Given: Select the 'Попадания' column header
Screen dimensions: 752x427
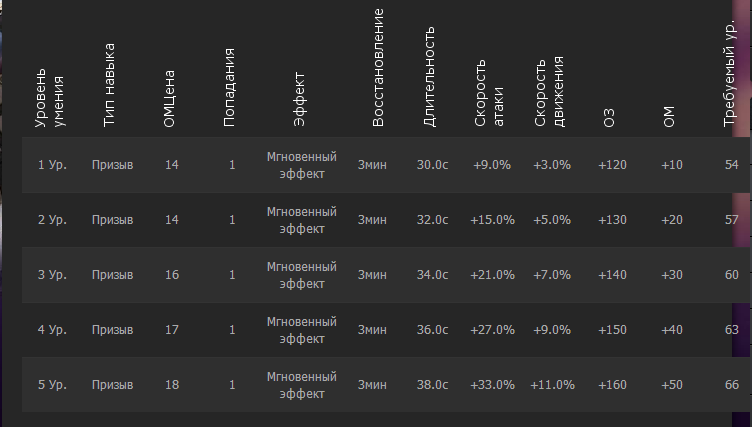Looking at the screenshot, I should tap(230, 86).
